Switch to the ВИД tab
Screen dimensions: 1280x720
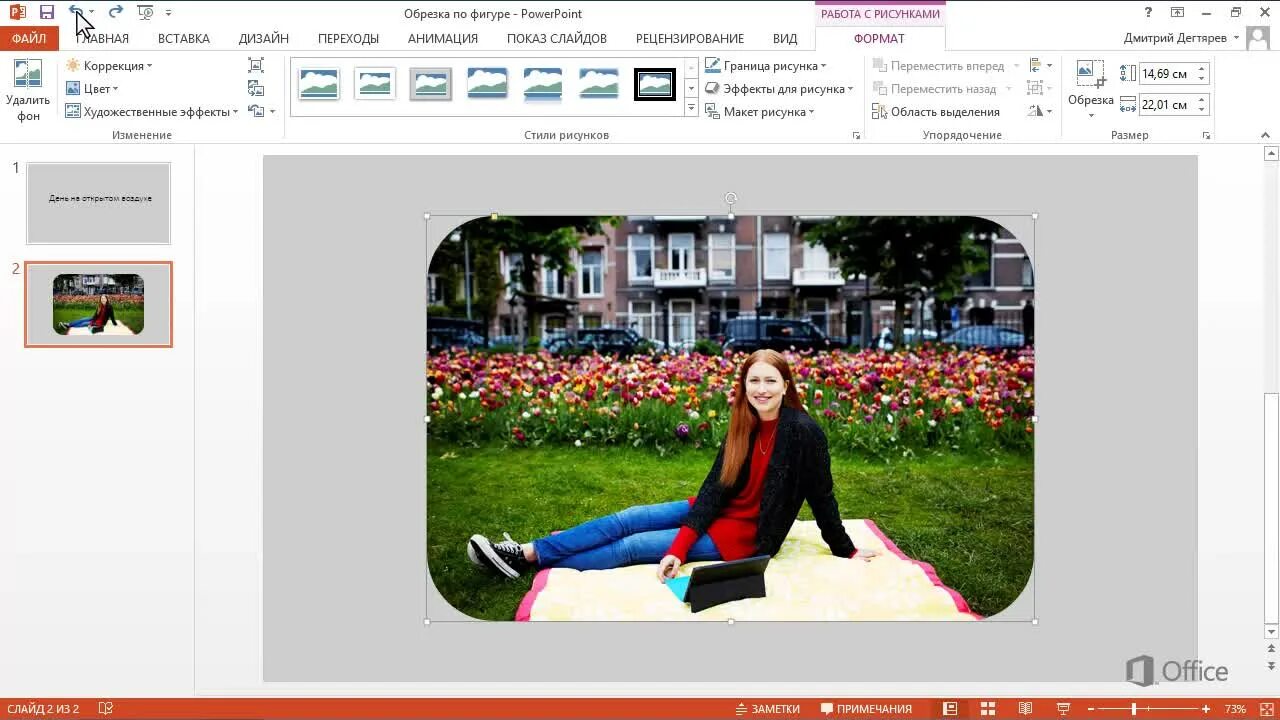tap(785, 38)
